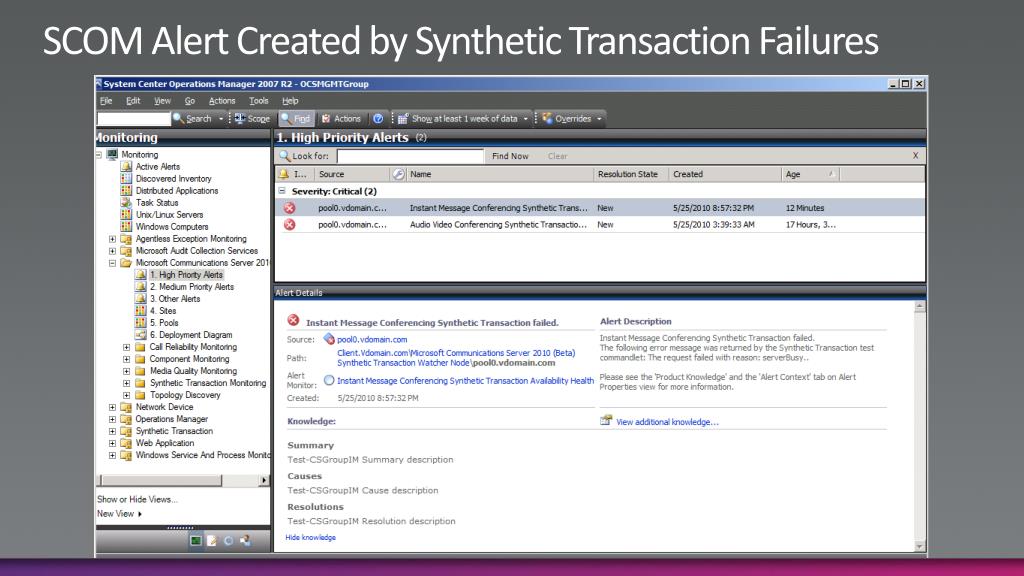The image size is (1024, 576).
Task: Click the toolbar search input box
Action: click(133, 119)
